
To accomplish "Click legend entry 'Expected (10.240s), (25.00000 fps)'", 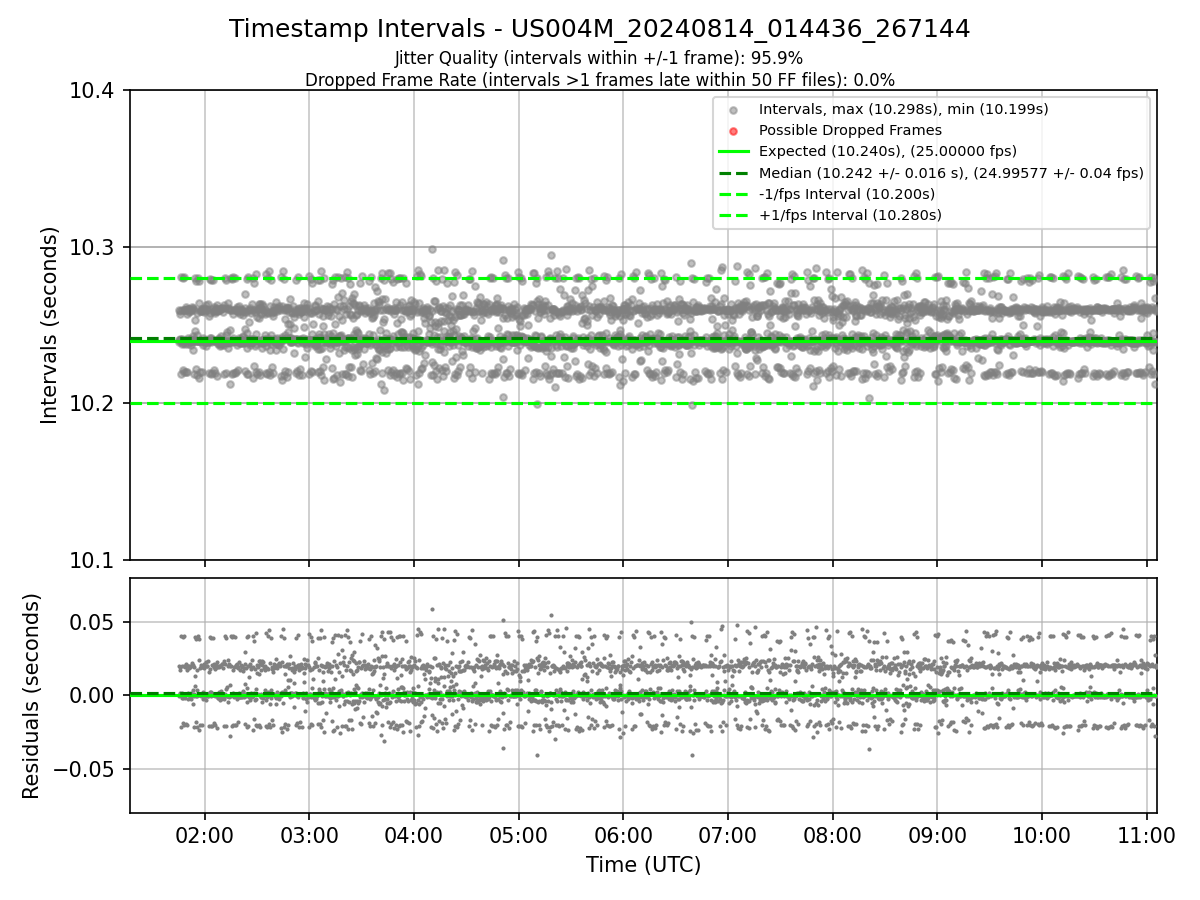I will tap(888, 151).
